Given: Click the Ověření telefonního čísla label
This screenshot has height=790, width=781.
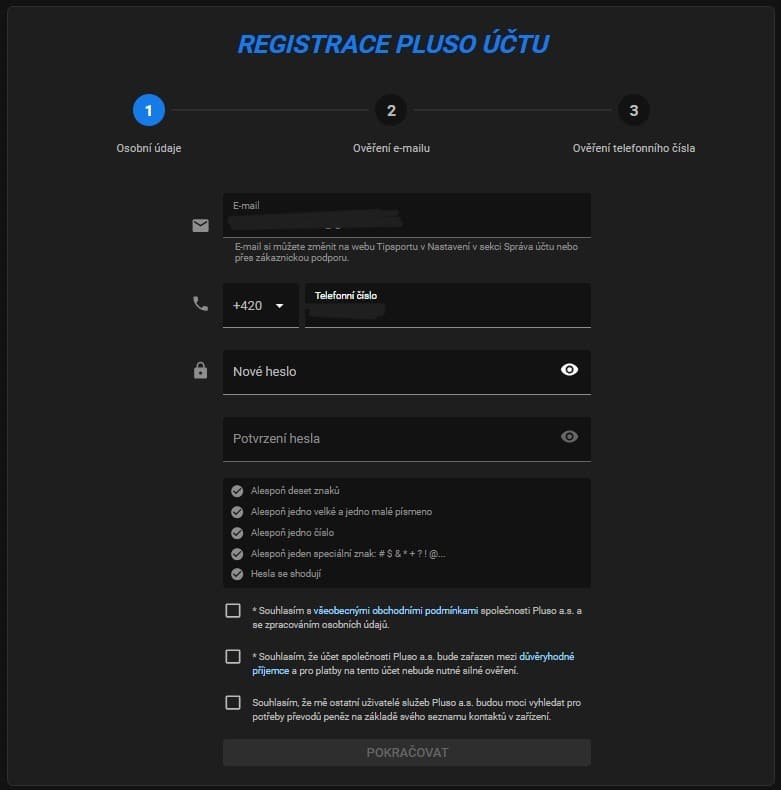Looking at the screenshot, I should click(634, 148).
